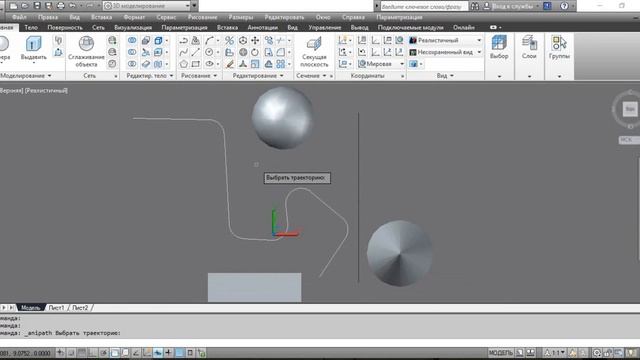640x360 pixels.
Task: Toggle the МОДЕЛЬ space button in status bar
Action: point(500,353)
